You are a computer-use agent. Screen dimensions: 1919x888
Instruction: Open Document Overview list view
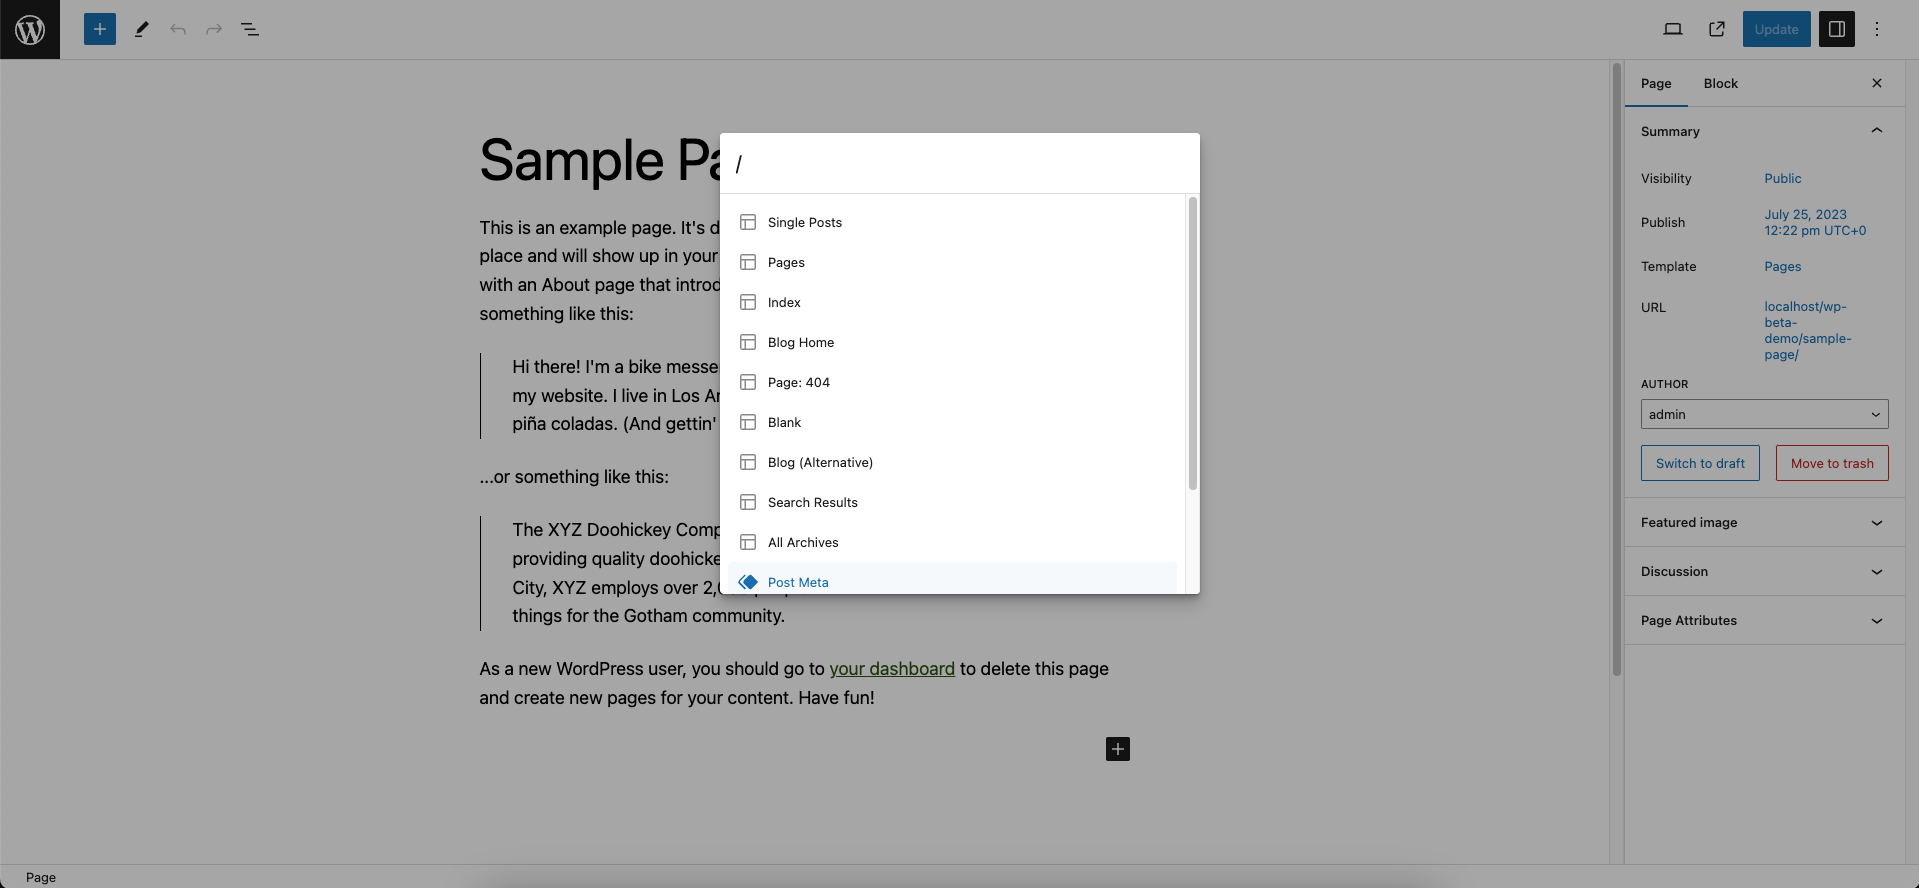point(250,29)
